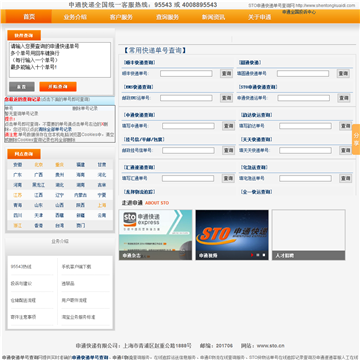The height and width of the screenshot is (360, 360).
Task: Open the 95543热线 hotline link
Action: pos(21,267)
